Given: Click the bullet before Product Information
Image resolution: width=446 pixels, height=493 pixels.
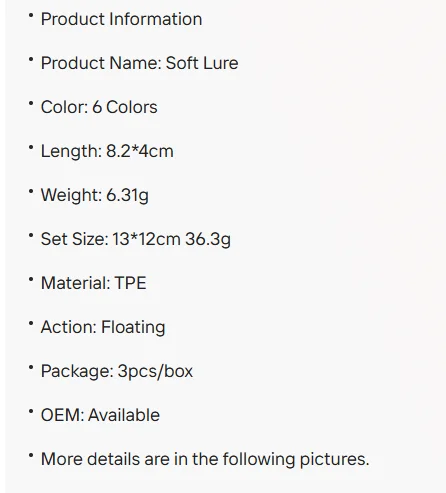Looking at the screenshot, I should point(31,15).
